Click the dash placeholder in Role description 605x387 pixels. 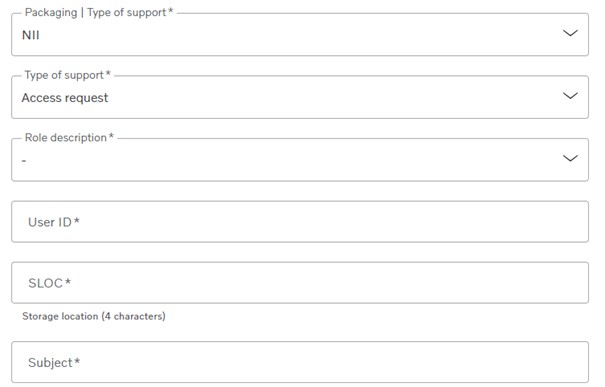pos(24,161)
